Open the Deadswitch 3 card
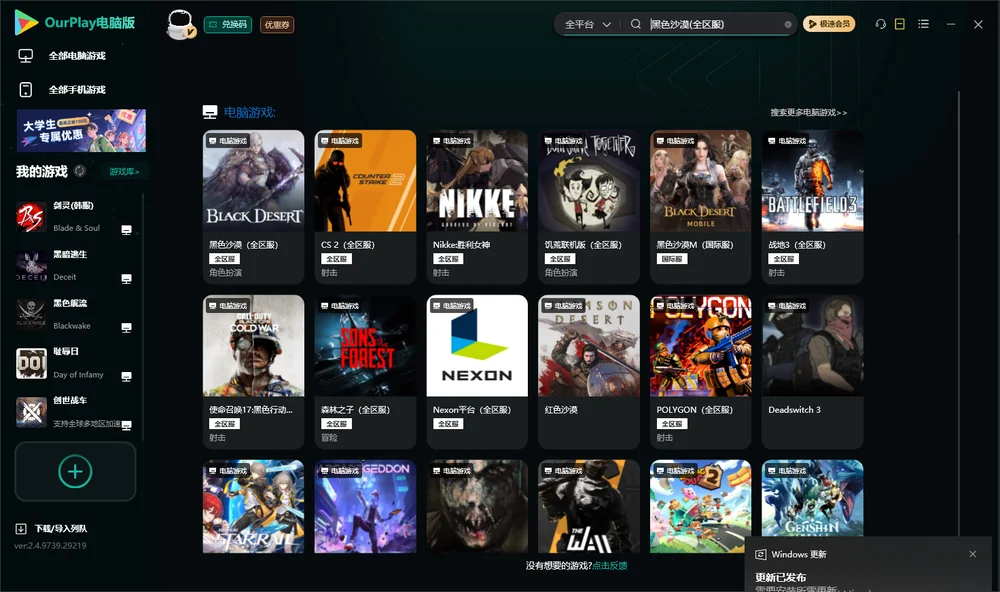Viewport: 1000px width, 592px height. (812, 371)
